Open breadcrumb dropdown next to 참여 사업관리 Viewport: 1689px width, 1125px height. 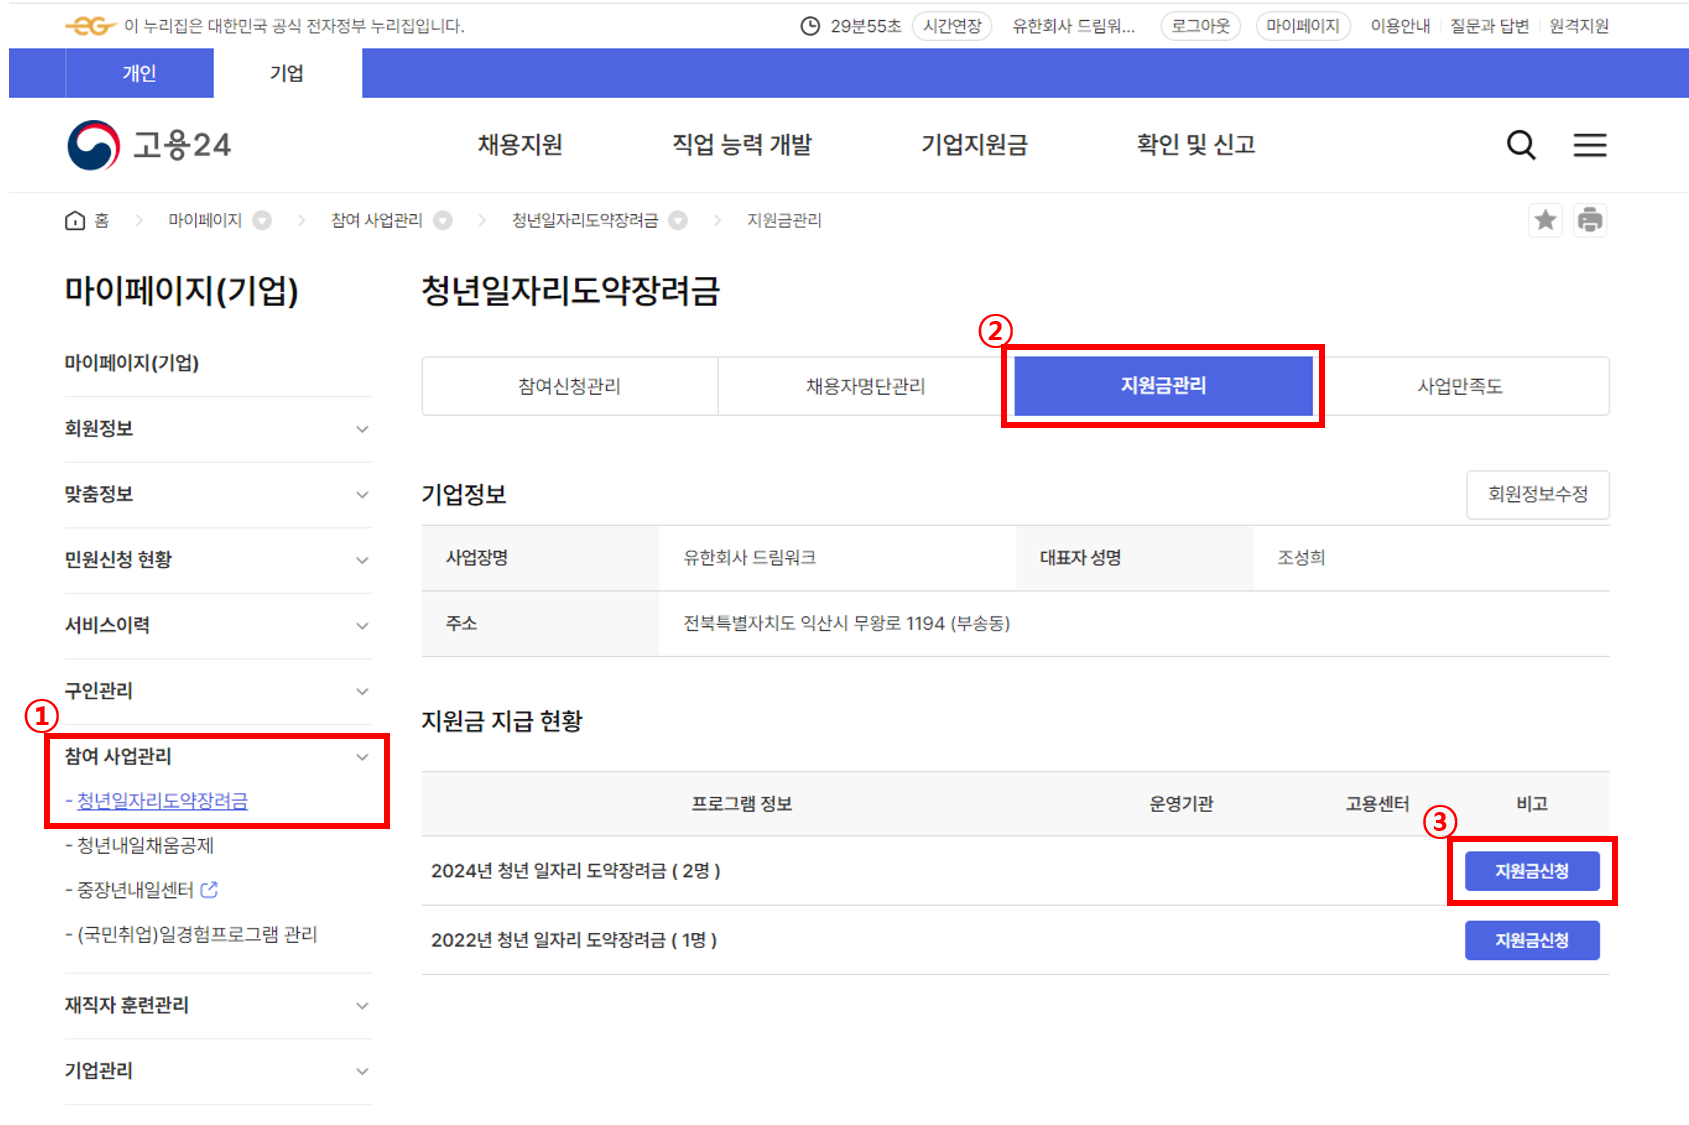(443, 220)
